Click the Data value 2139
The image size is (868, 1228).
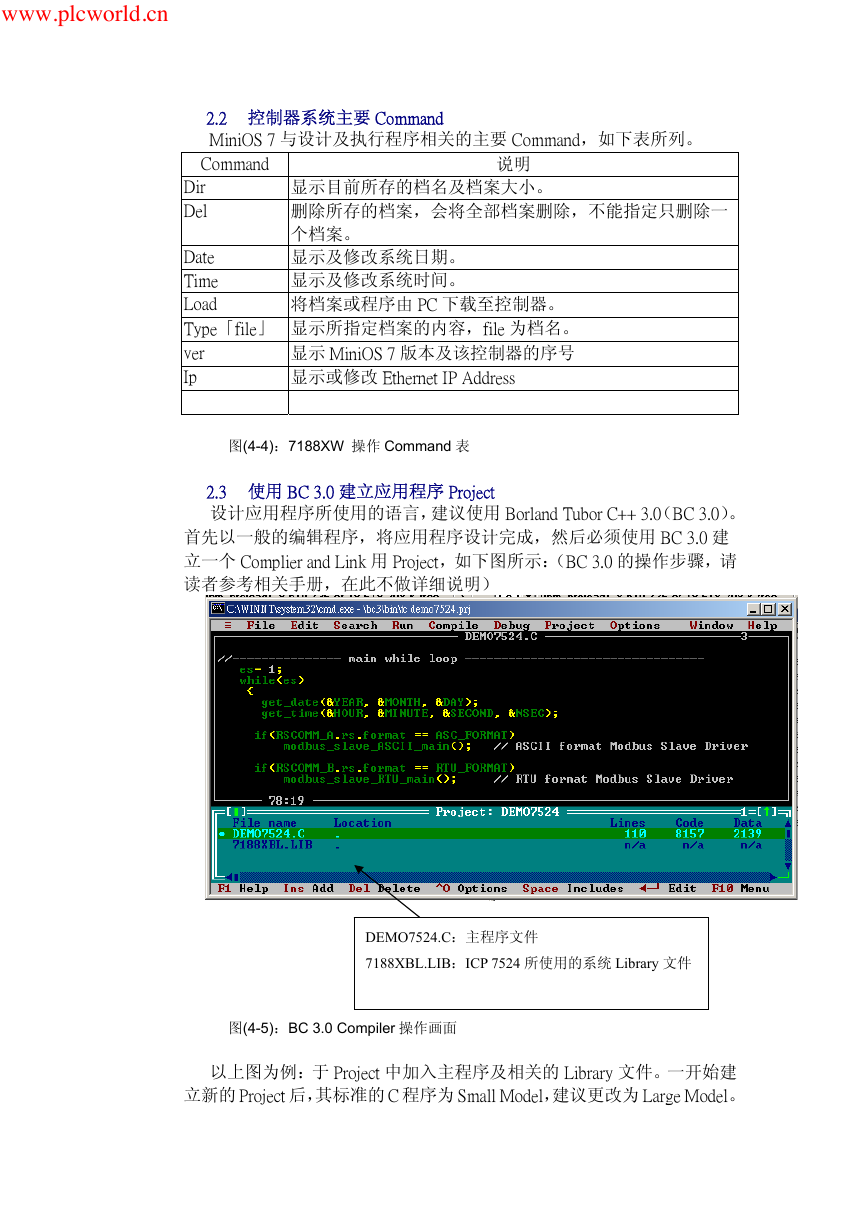point(747,833)
